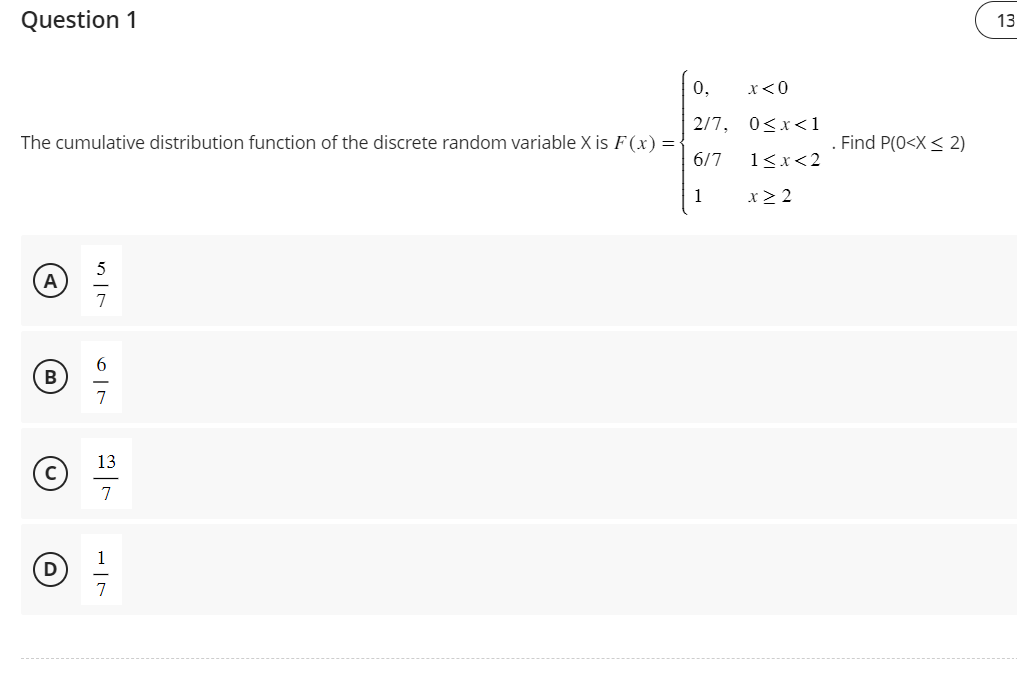This screenshot has width=1017, height=680.
Task: Click the fraction 13/7 next to option C
Action: pos(106,474)
